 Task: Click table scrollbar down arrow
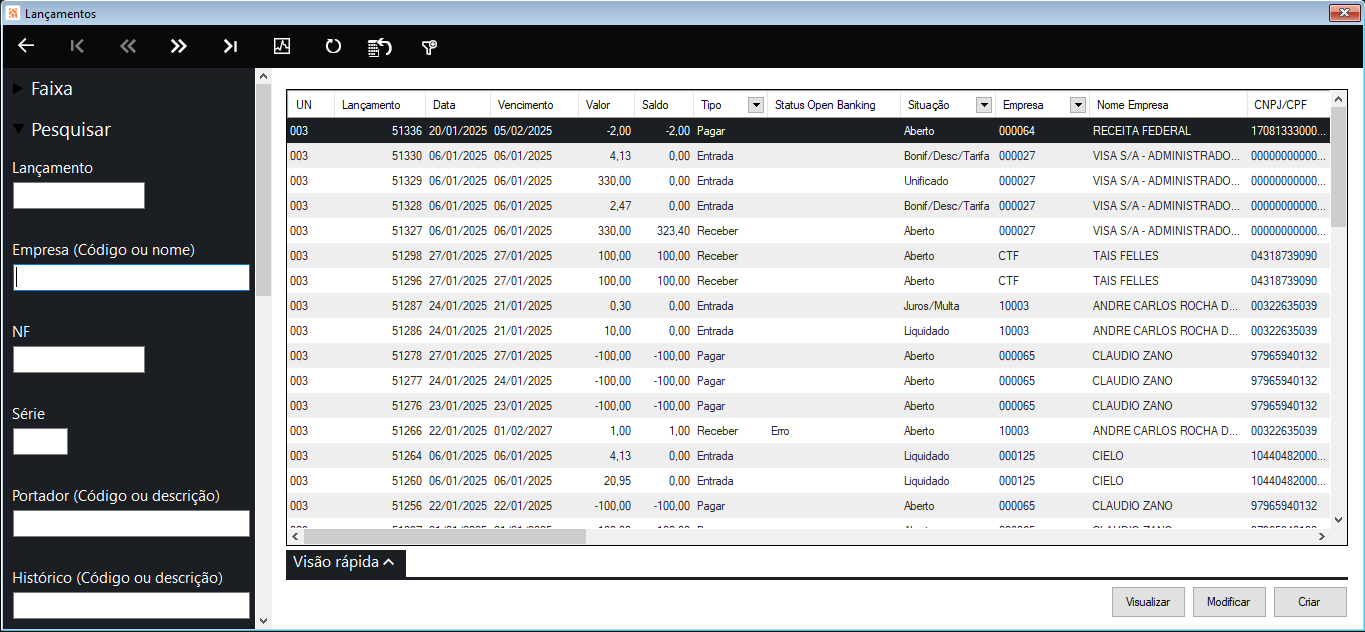1339,520
